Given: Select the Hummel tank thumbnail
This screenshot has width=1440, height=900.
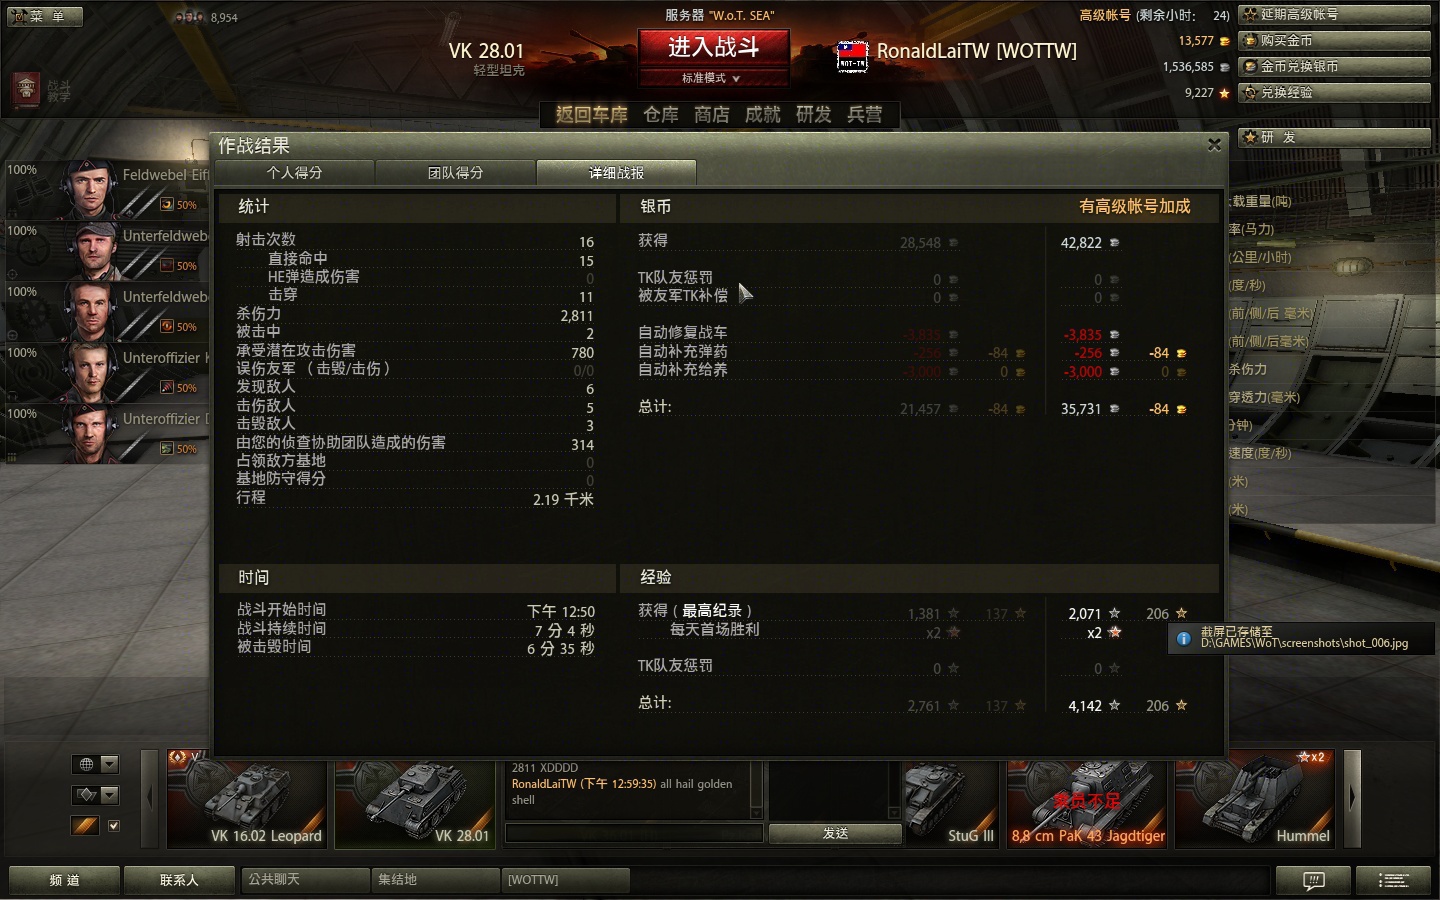Looking at the screenshot, I should (1256, 802).
